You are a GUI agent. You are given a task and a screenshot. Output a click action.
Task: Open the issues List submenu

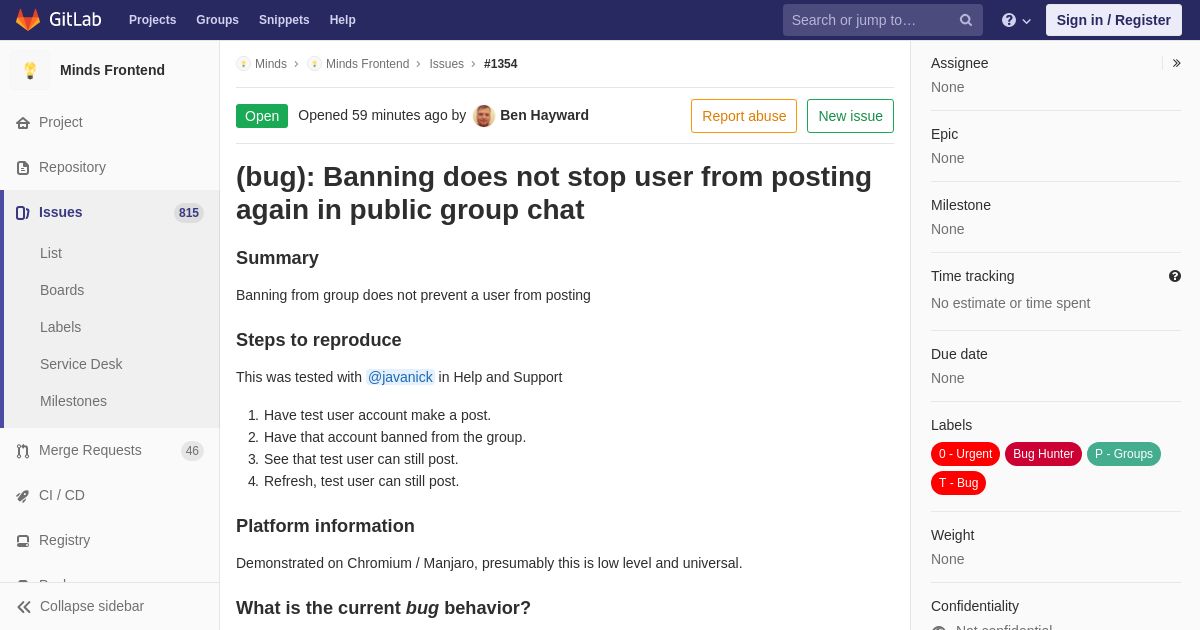(x=51, y=253)
